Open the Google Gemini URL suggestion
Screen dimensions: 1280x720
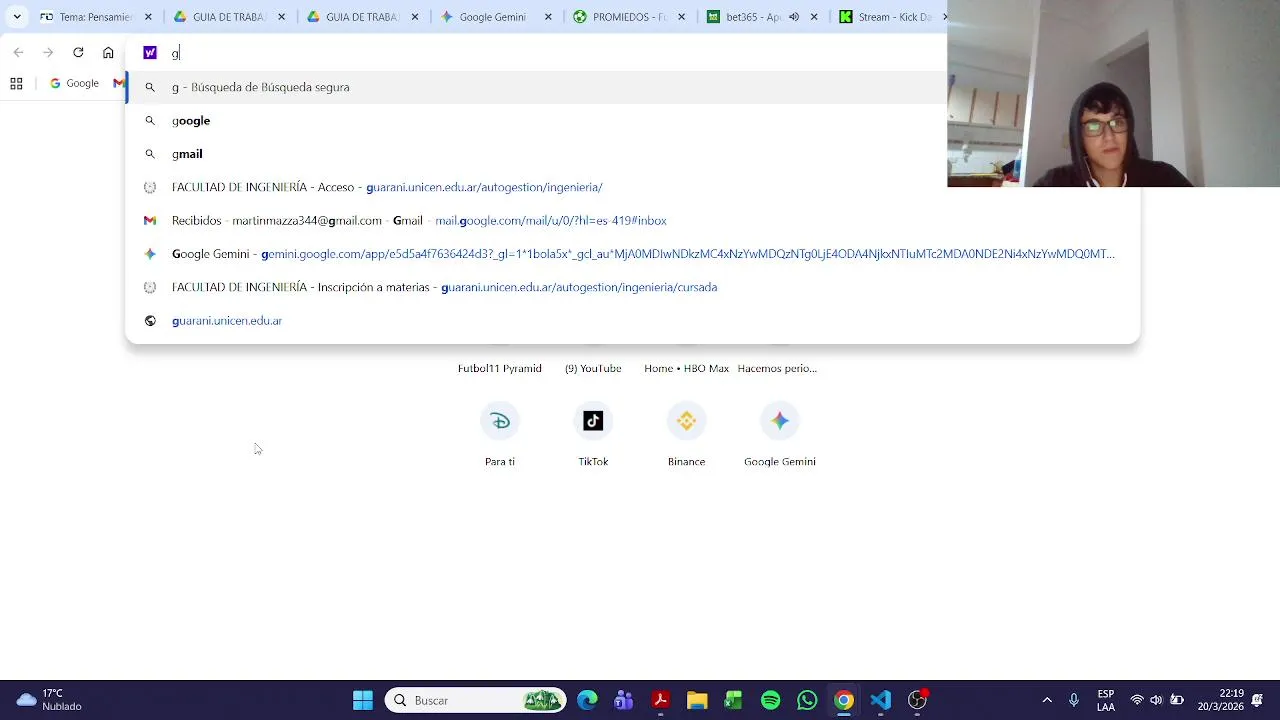[632, 254]
